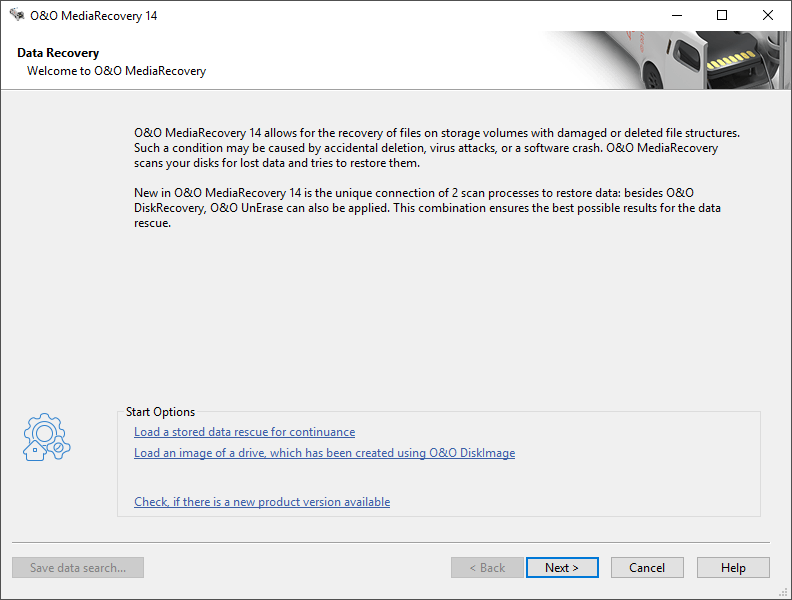The width and height of the screenshot is (792, 600).
Task: Click Save data search button
Action: (x=78, y=568)
